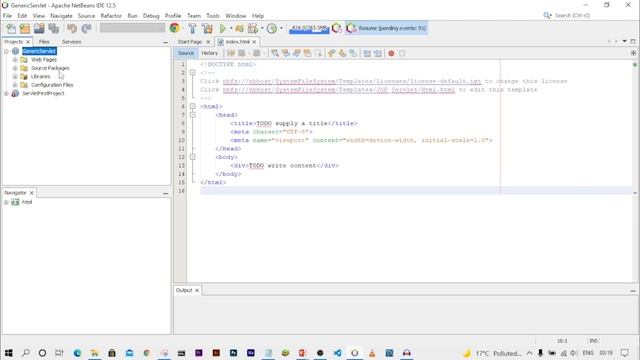
Task: Open the Window menu
Action: tap(236, 16)
